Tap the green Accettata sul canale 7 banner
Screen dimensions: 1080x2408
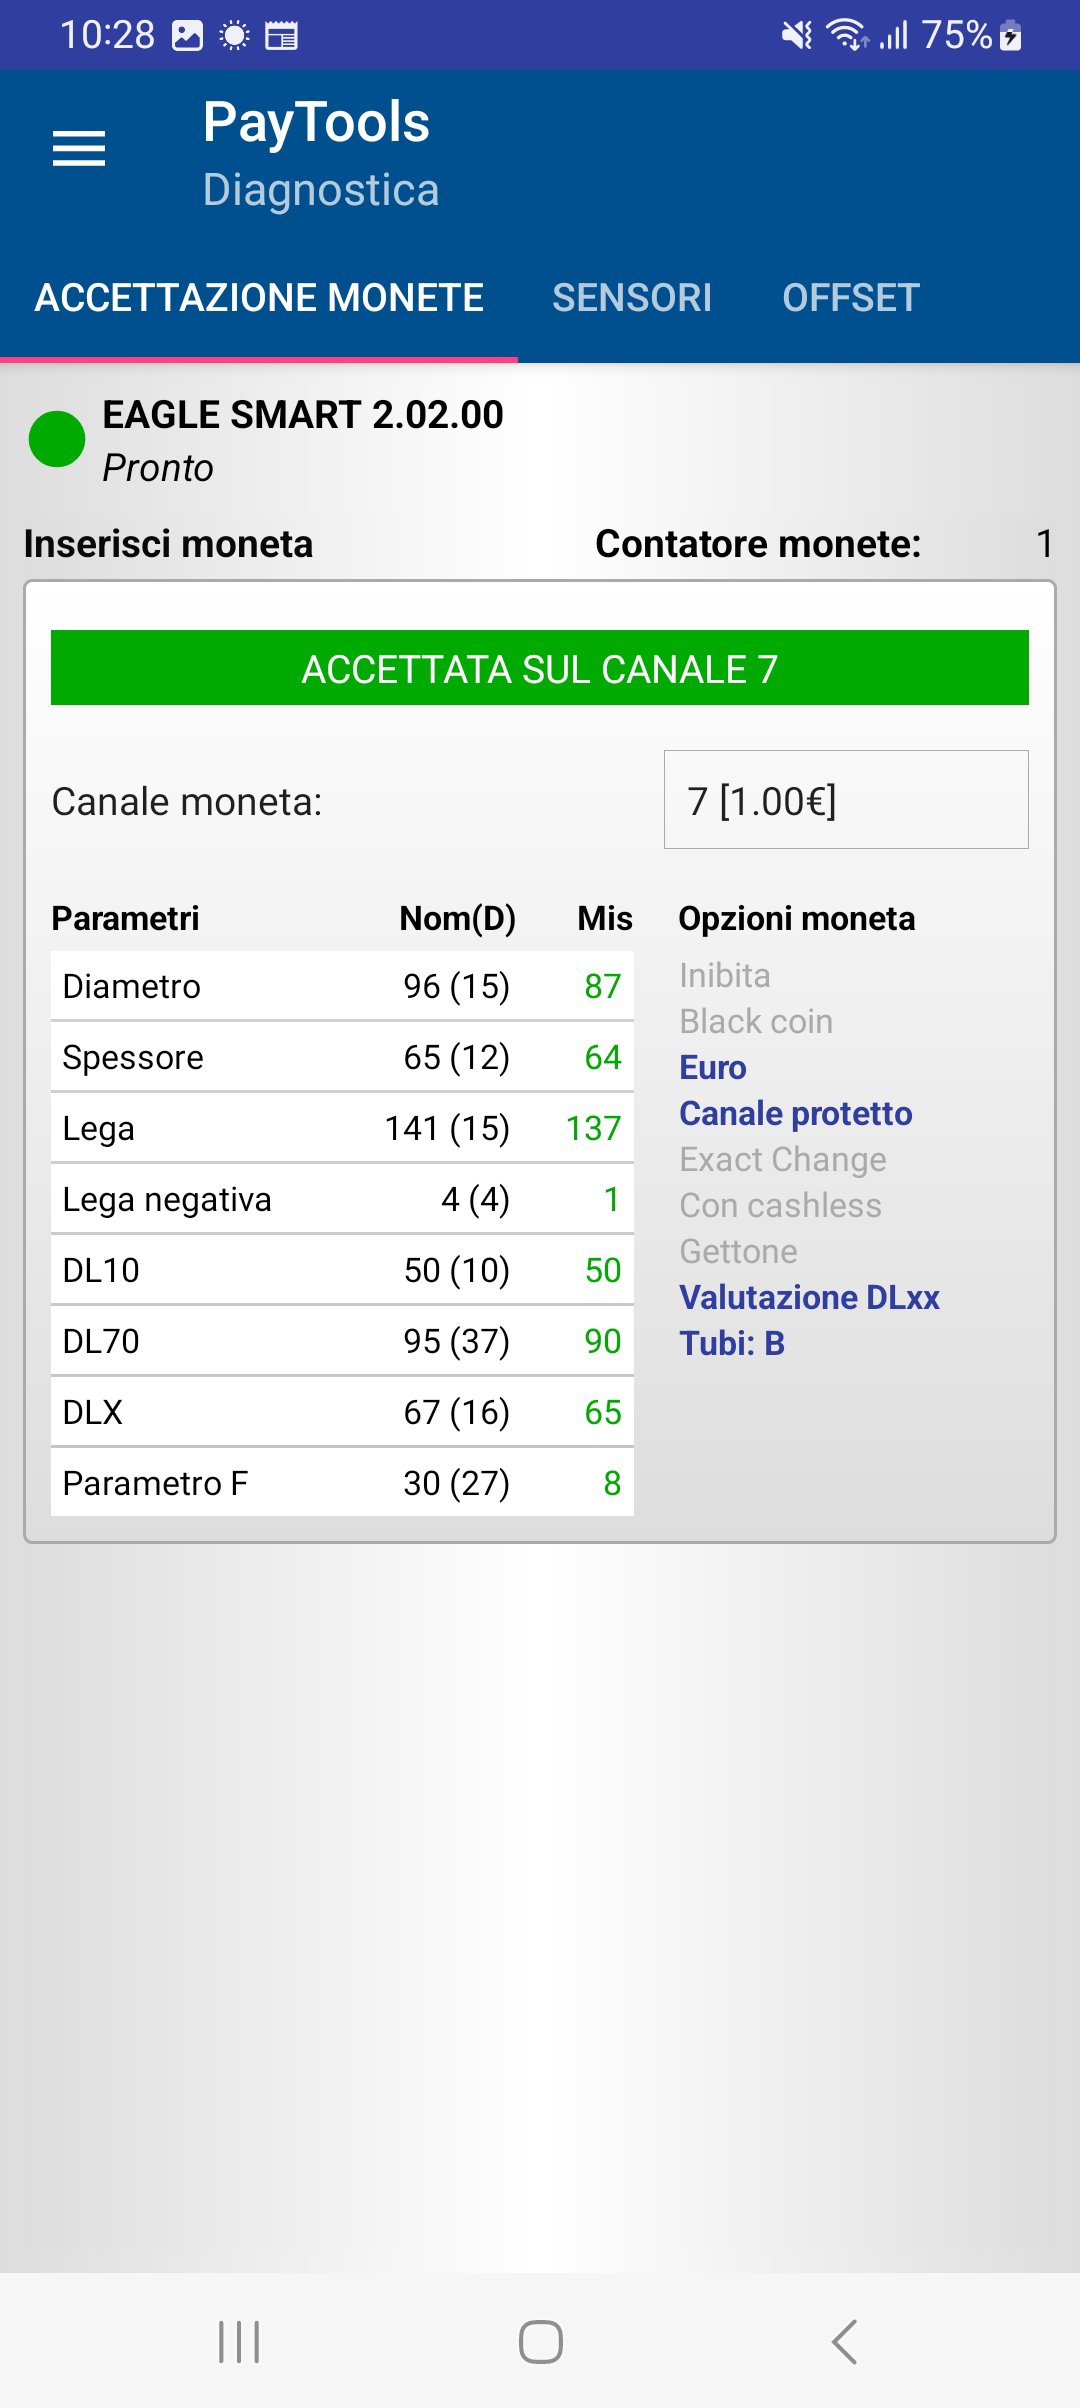540,668
